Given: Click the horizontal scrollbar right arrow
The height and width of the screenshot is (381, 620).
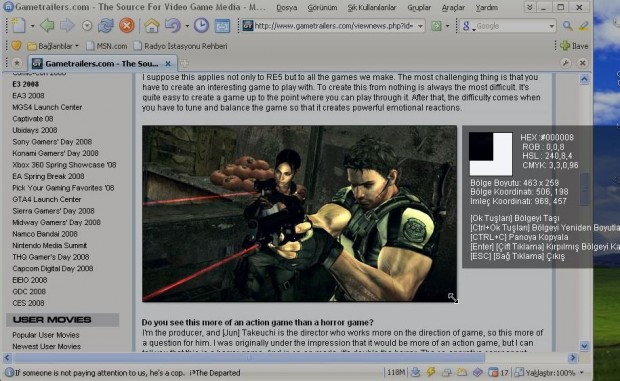Looking at the screenshot, I should click(x=573, y=358).
